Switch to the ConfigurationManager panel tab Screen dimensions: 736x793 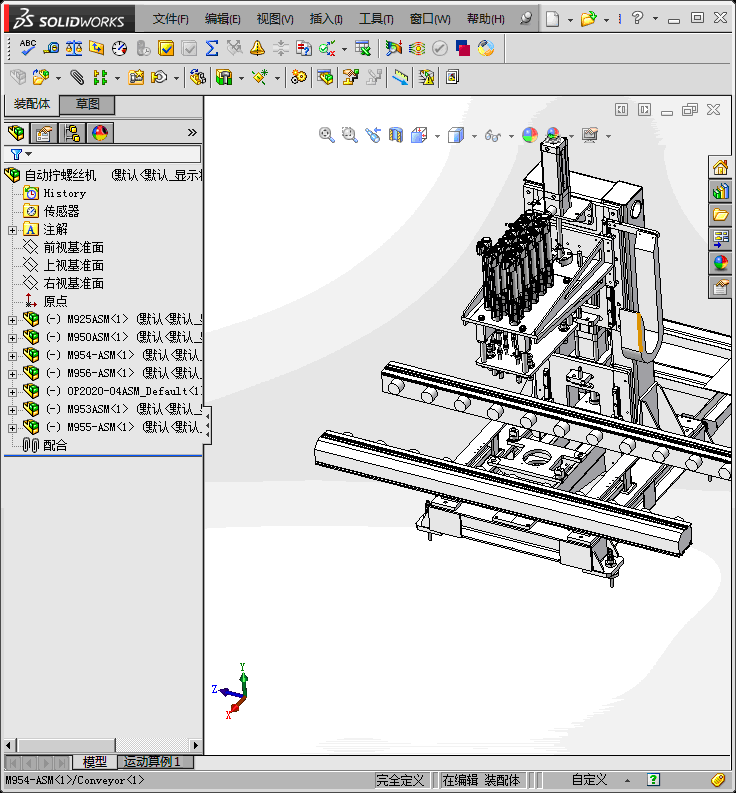[72, 133]
